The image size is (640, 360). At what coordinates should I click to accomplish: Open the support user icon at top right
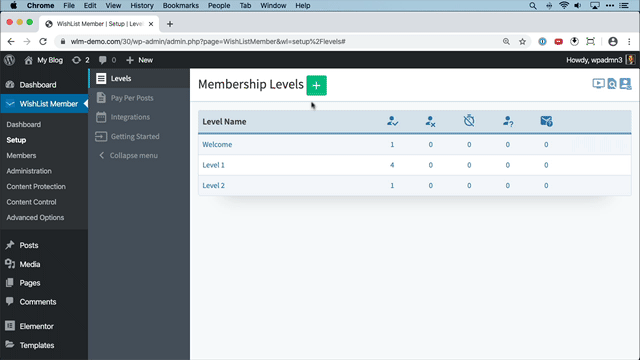pyautogui.click(x=625, y=84)
